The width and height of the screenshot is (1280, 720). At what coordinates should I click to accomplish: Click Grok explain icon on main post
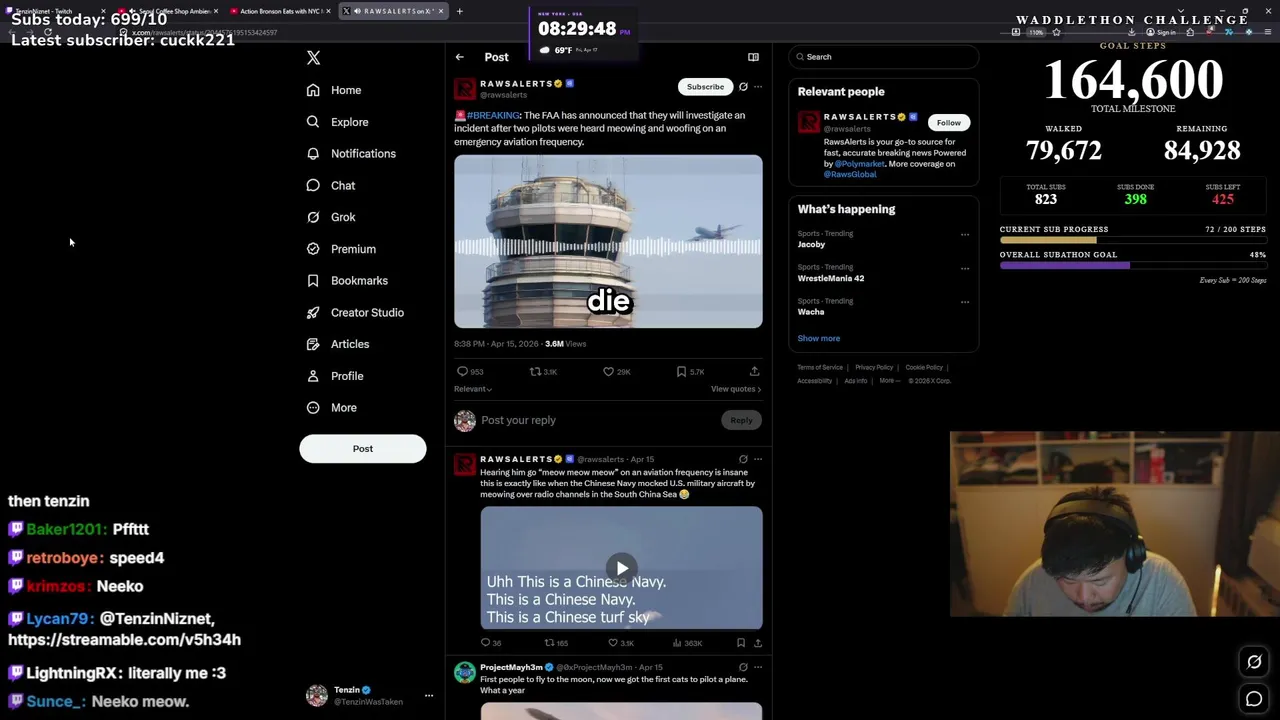(743, 87)
